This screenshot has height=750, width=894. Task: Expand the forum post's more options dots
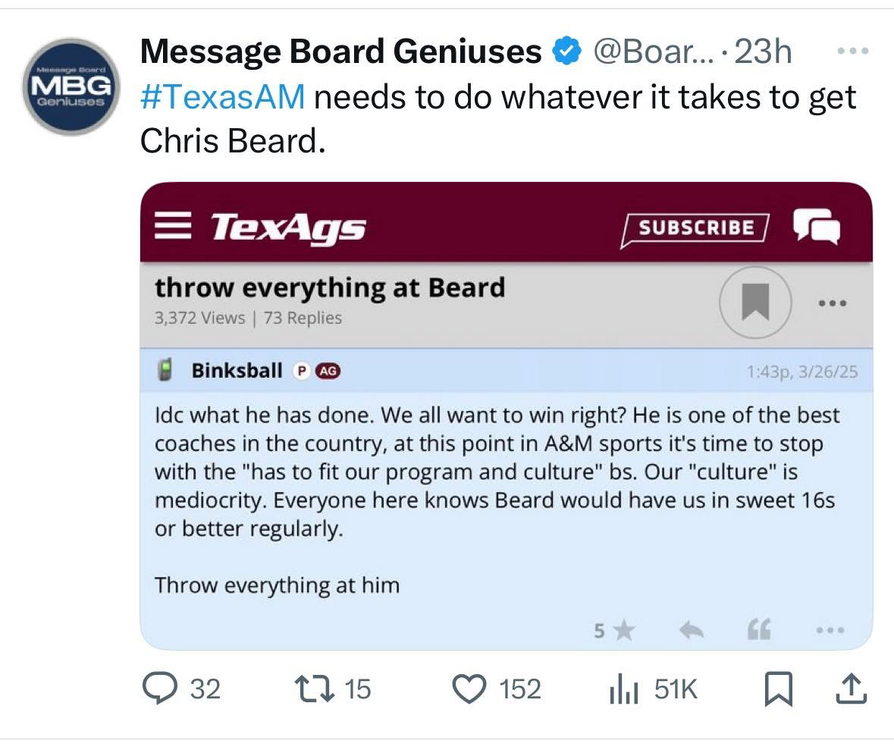[830, 630]
